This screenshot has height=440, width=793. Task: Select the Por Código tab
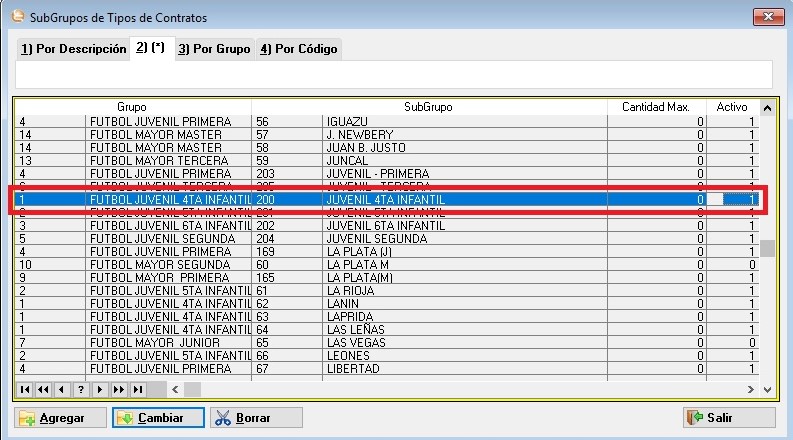[x=299, y=48]
